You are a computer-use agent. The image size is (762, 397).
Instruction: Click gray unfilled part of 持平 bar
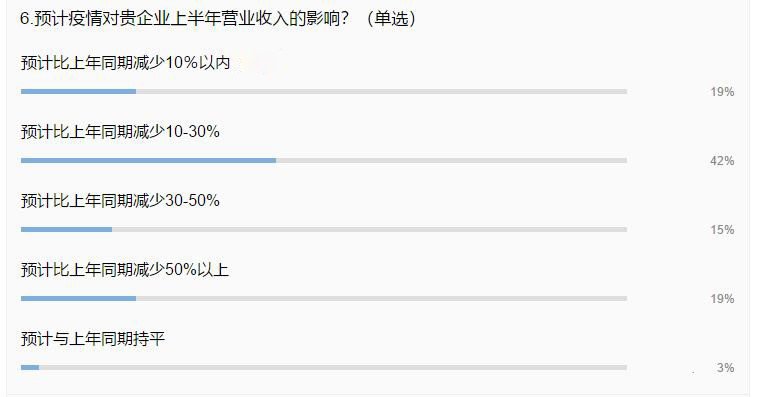coord(333,367)
